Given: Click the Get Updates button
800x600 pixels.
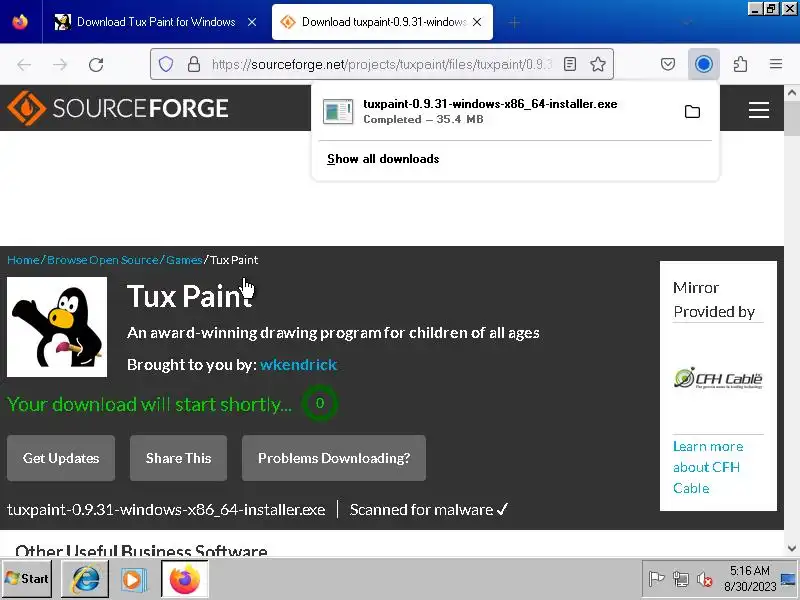Looking at the screenshot, I should click(61, 458).
